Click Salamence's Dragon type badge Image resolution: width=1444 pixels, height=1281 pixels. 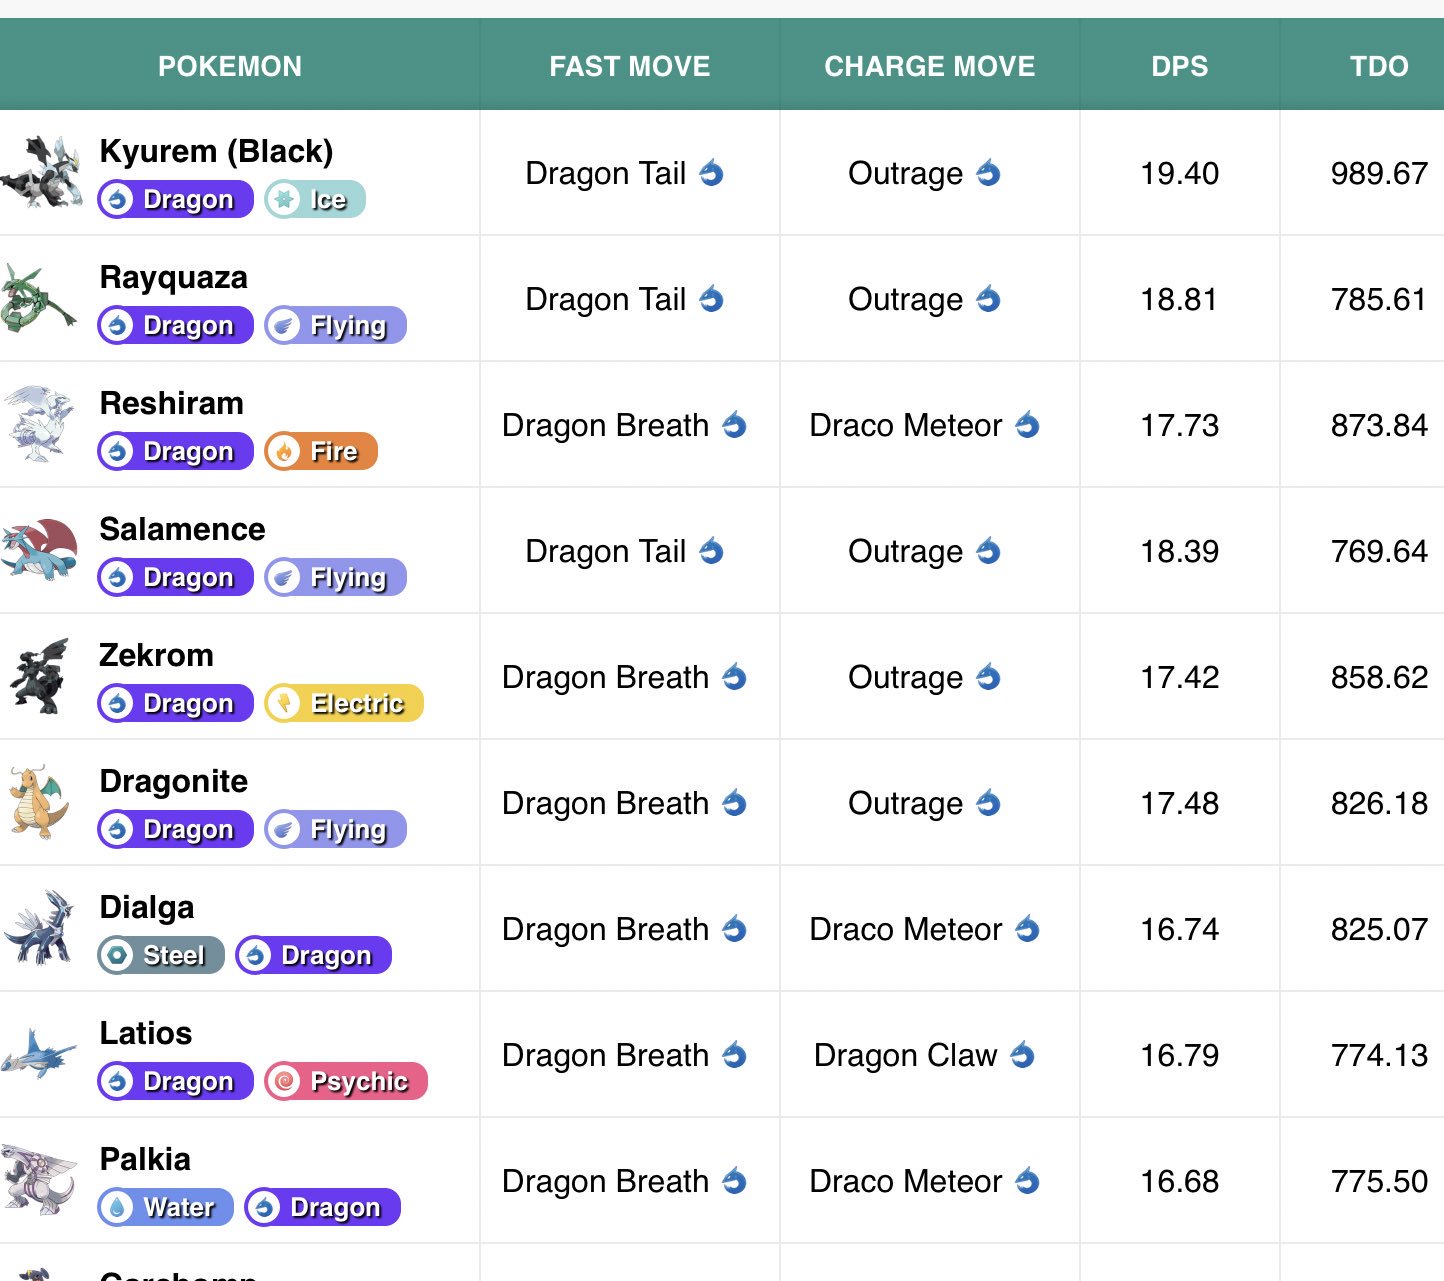(175, 577)
